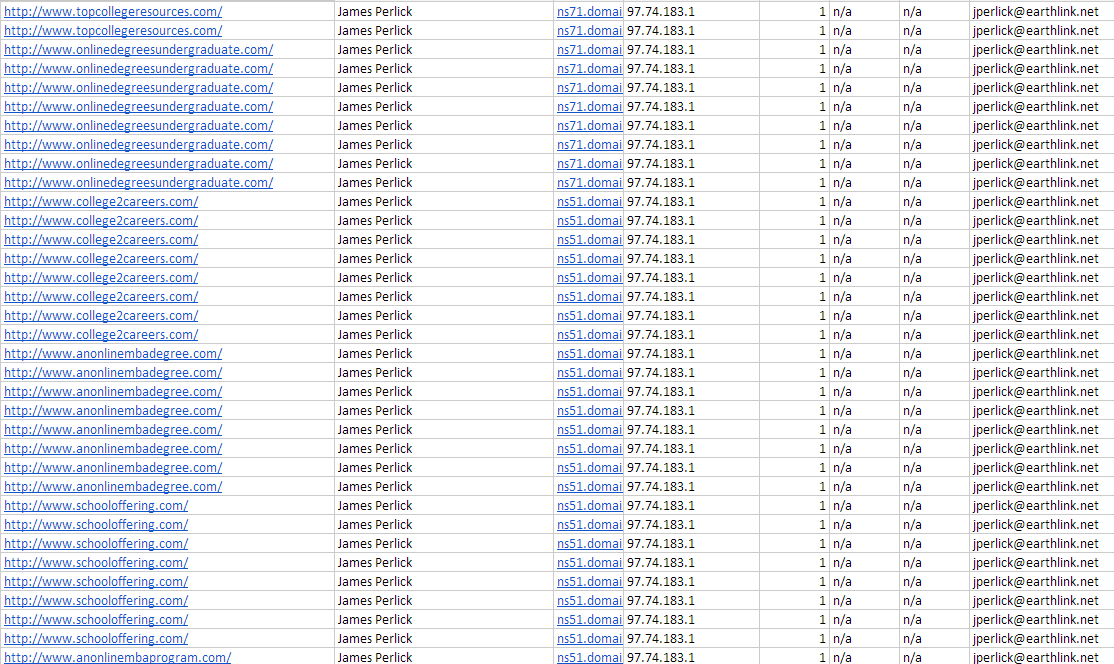Open the second topcollegeresources.com link
This screenshot has height=664, width=1114.
[x=113, y=31]
